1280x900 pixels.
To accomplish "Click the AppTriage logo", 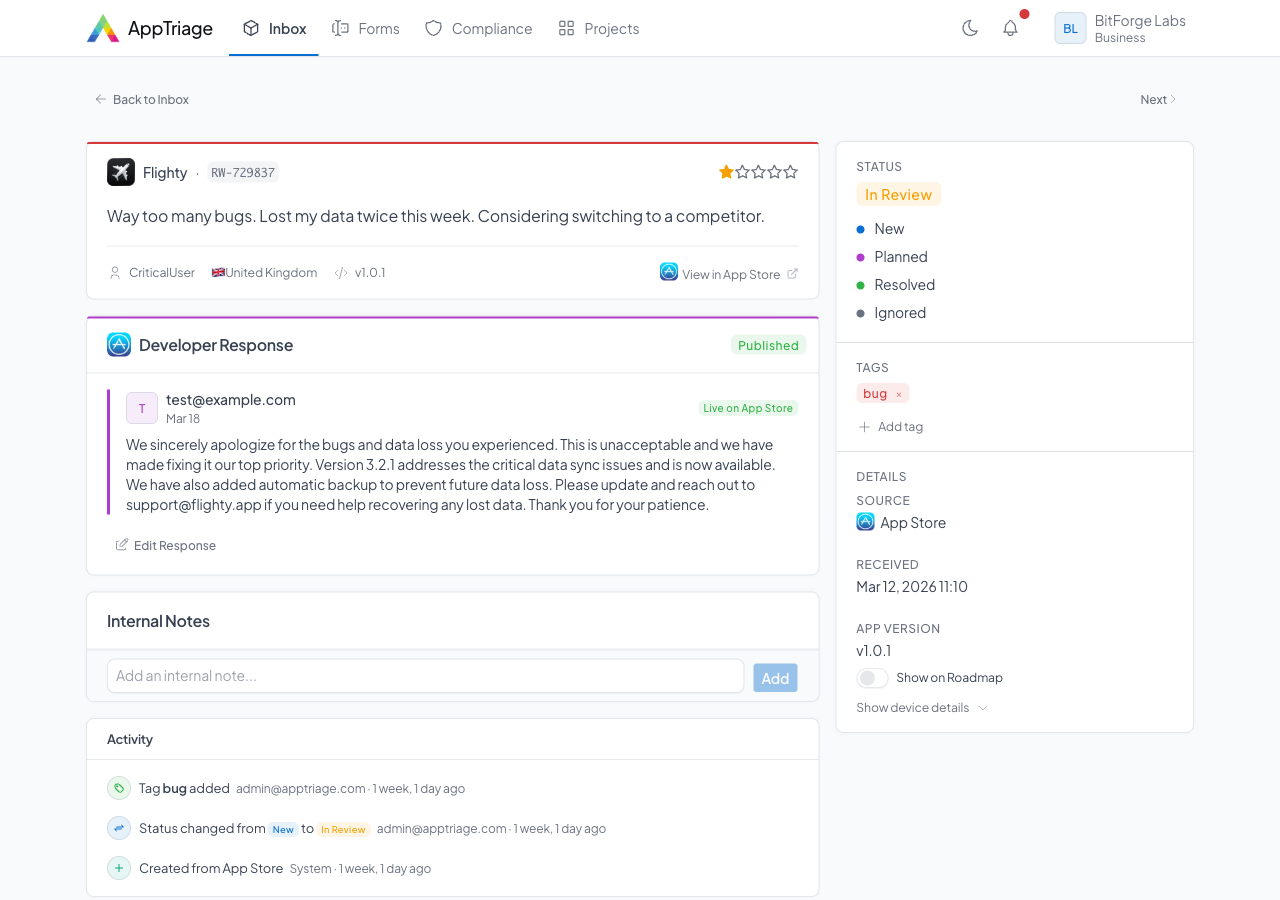I will 150,28.
